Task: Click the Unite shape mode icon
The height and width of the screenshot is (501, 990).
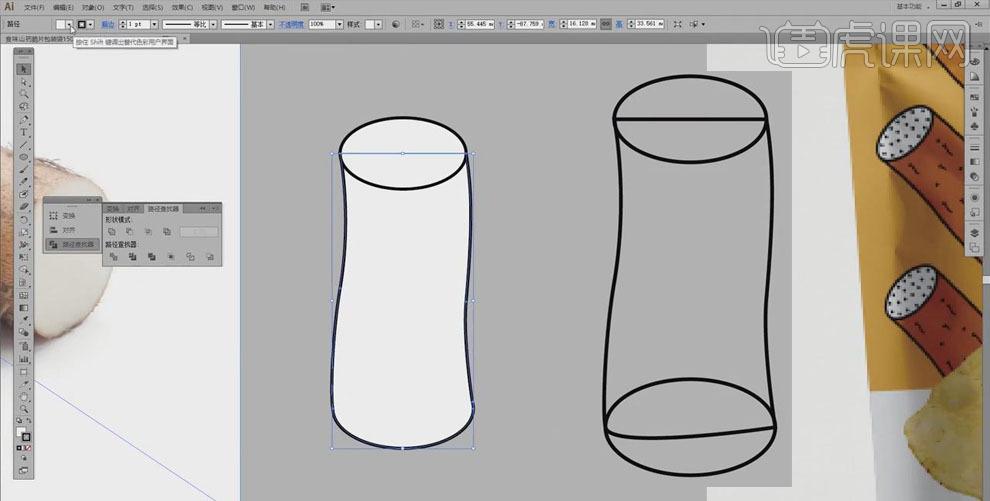Action: point(112,232)
